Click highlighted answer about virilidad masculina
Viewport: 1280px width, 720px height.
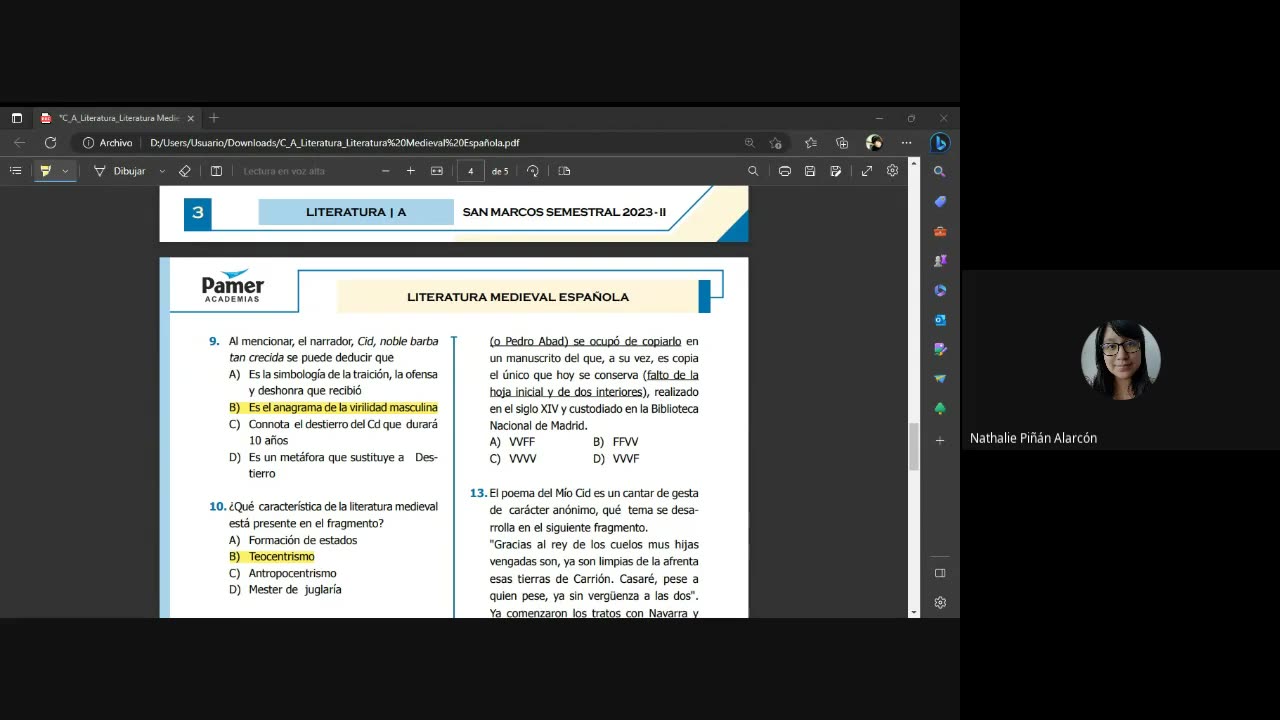pyautogui.click(x=333, y=408)
